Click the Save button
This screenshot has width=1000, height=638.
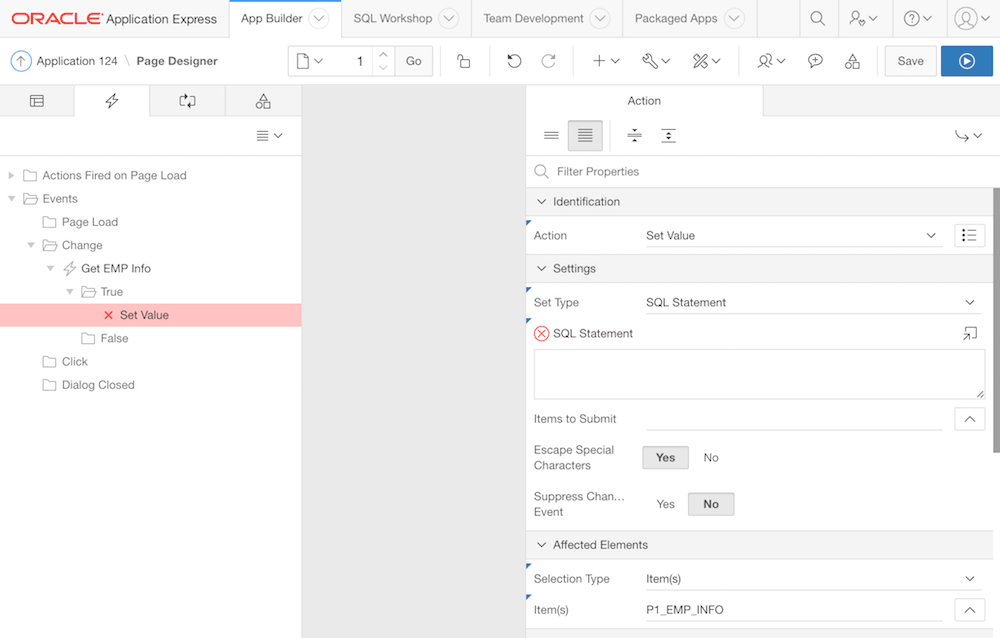point(910,61)
